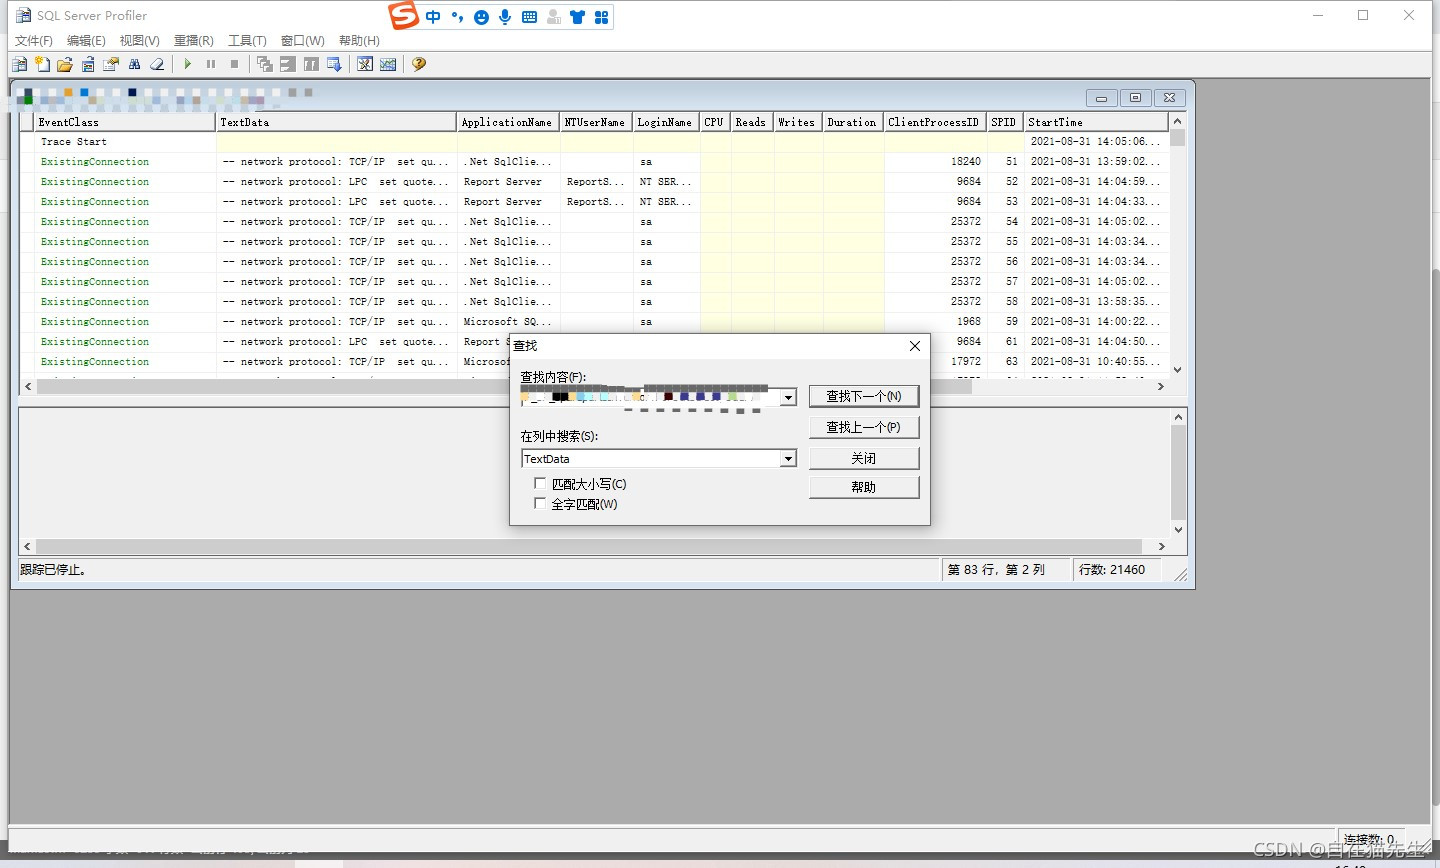Close the 查找 dialog with the X
Screen dimensions: 1440x868
coord(914,345)
